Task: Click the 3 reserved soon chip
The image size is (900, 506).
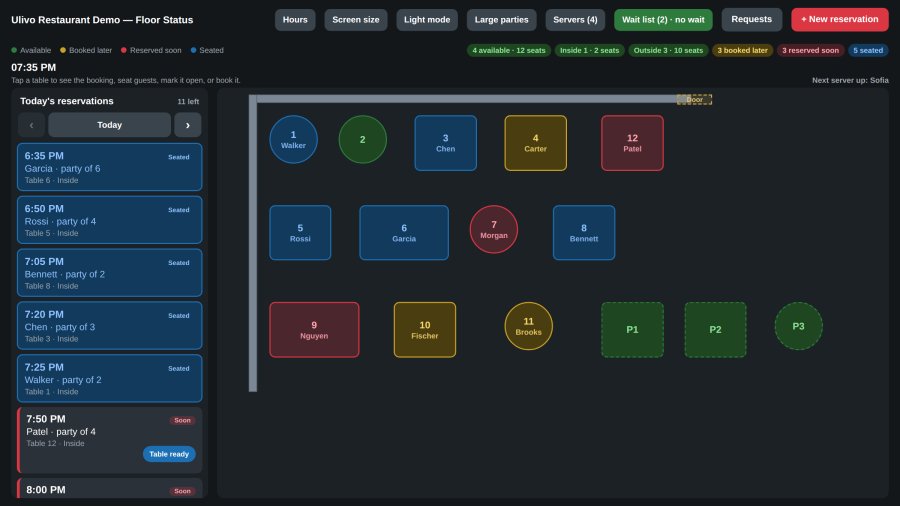Action: pos(810,50)
